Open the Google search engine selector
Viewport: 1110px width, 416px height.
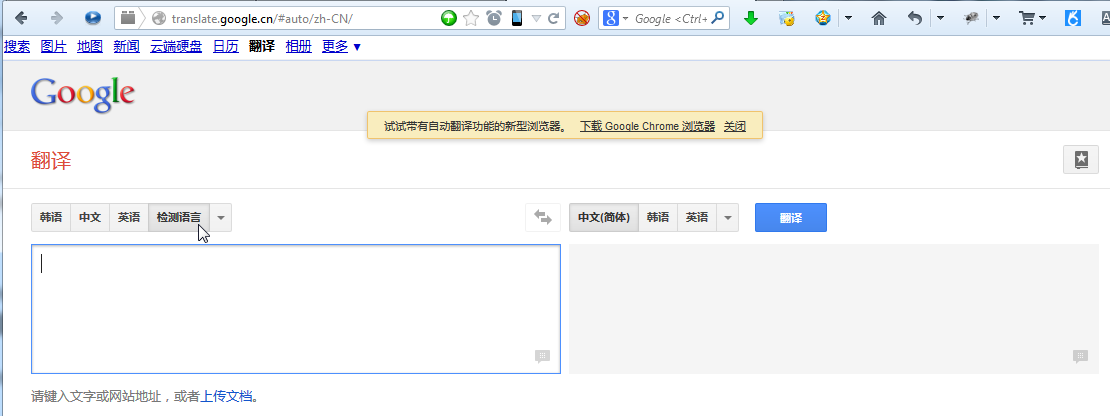(x=616, y=18)
